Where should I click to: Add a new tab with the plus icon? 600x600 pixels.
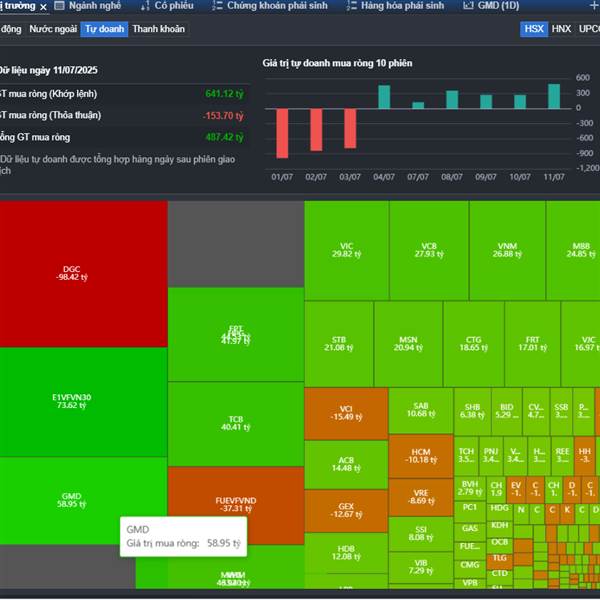[x=594, y=5]
